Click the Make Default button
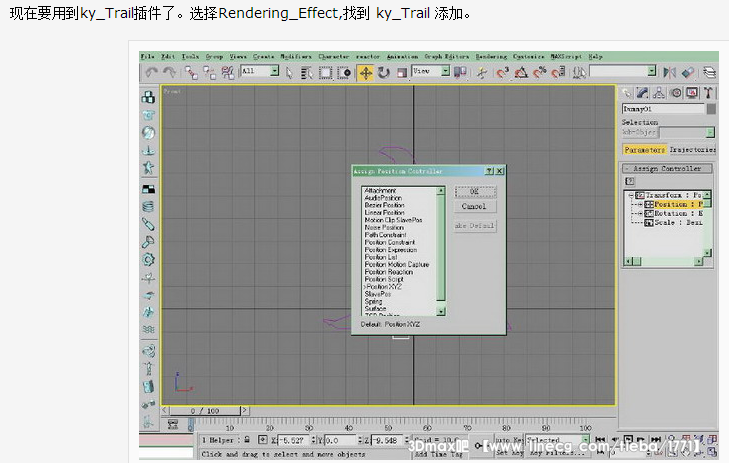729x463 pixels. tap(475, 225)
